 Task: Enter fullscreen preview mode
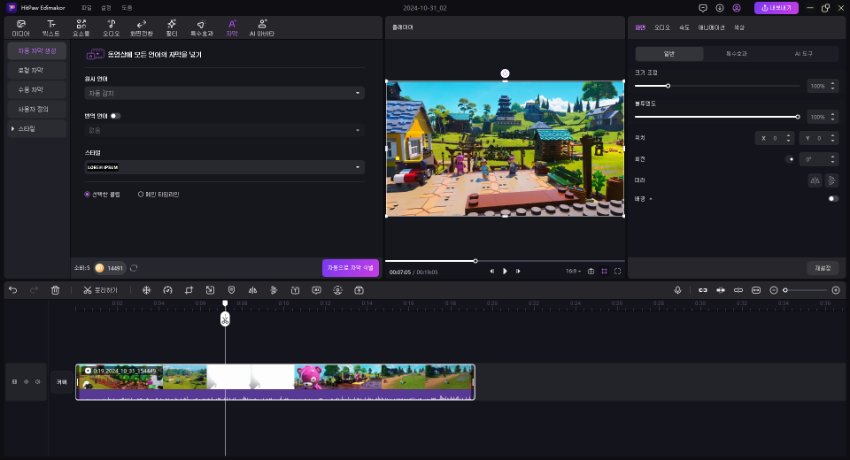click(x=618, y=271)
